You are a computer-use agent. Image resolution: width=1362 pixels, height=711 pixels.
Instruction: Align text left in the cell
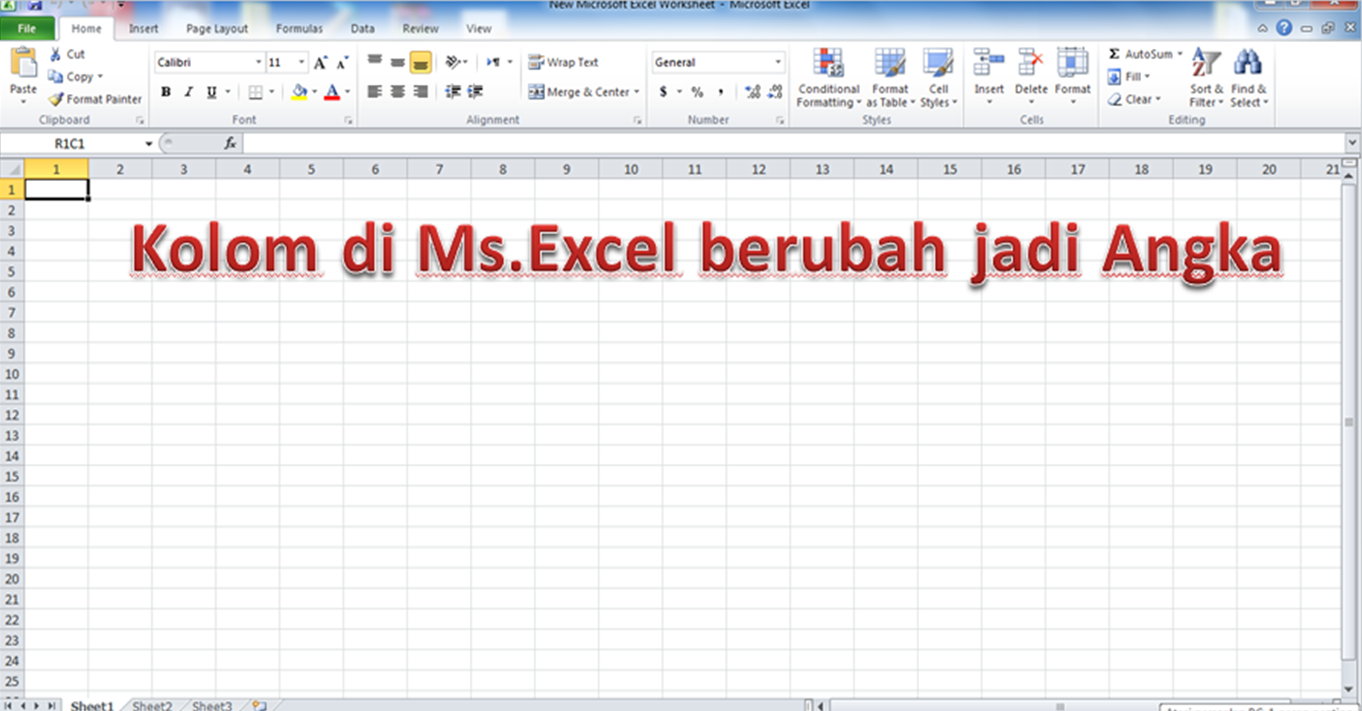[x=375, y=92]
